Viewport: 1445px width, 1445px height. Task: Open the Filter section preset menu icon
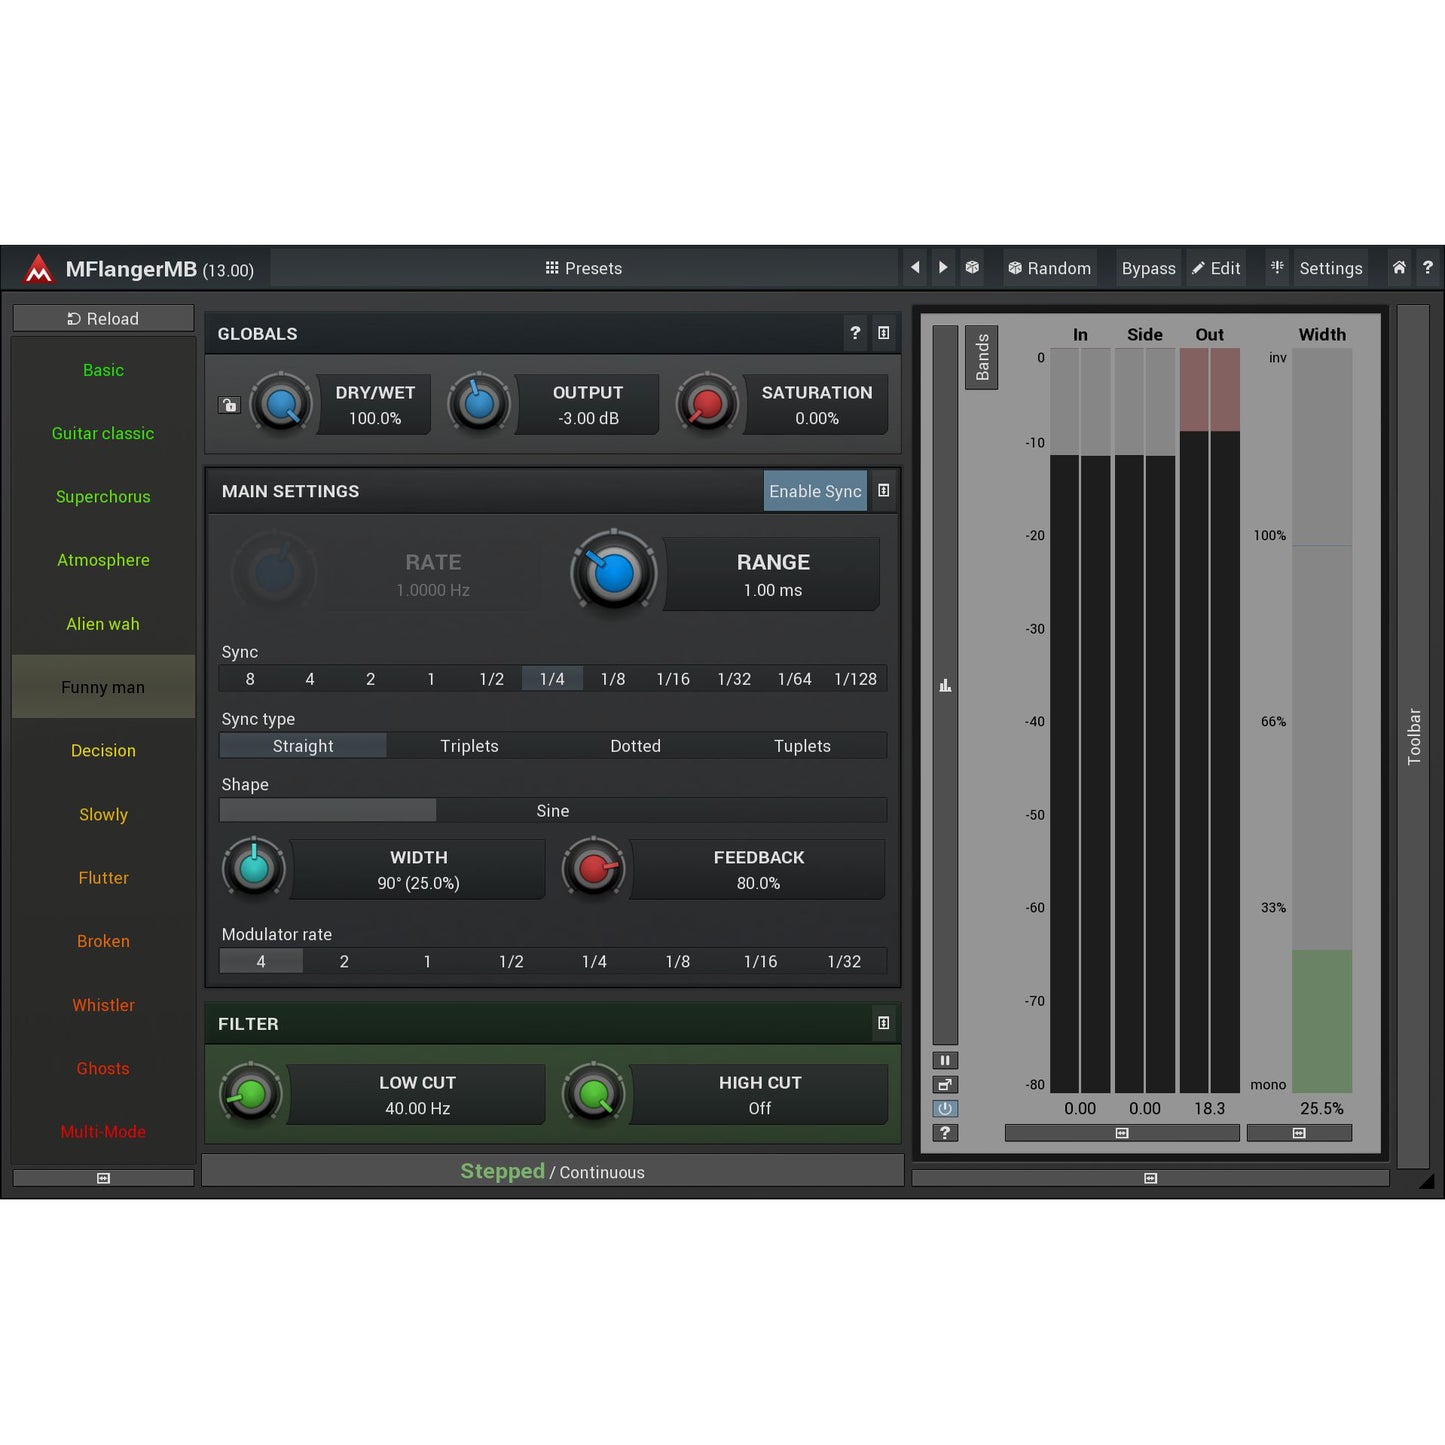tap(883, 1023)
